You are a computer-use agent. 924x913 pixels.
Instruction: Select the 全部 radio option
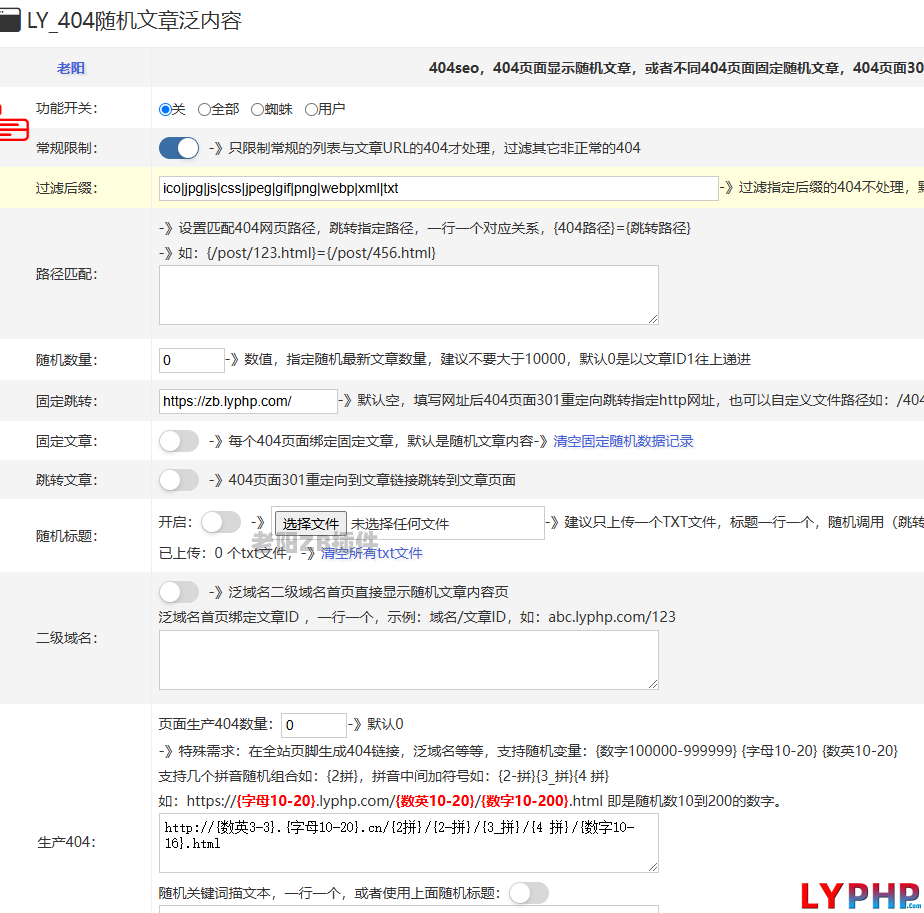(204, 109)
